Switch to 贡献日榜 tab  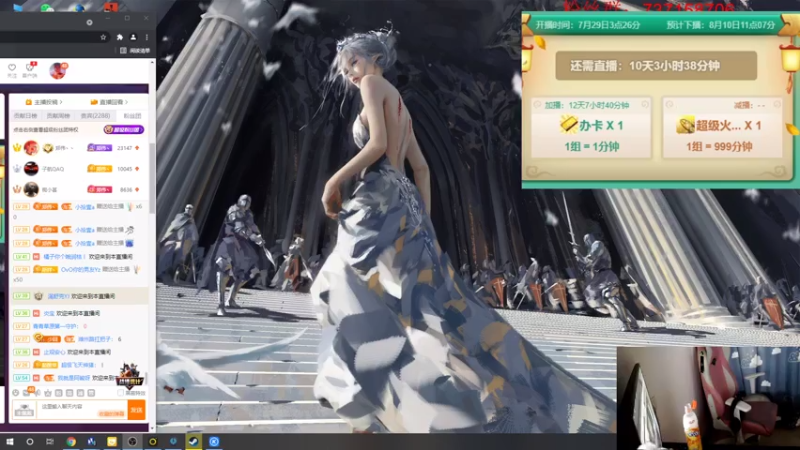(x=25, y=116)
